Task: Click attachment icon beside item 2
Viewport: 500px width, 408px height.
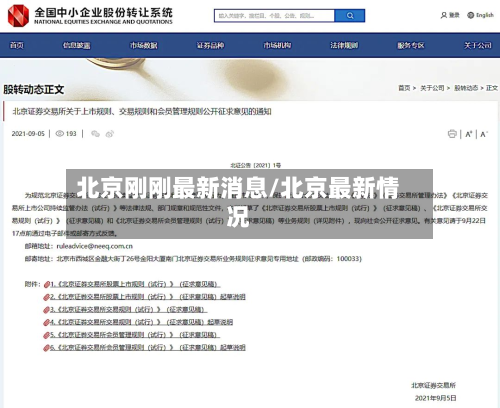Action: point(47,297)
